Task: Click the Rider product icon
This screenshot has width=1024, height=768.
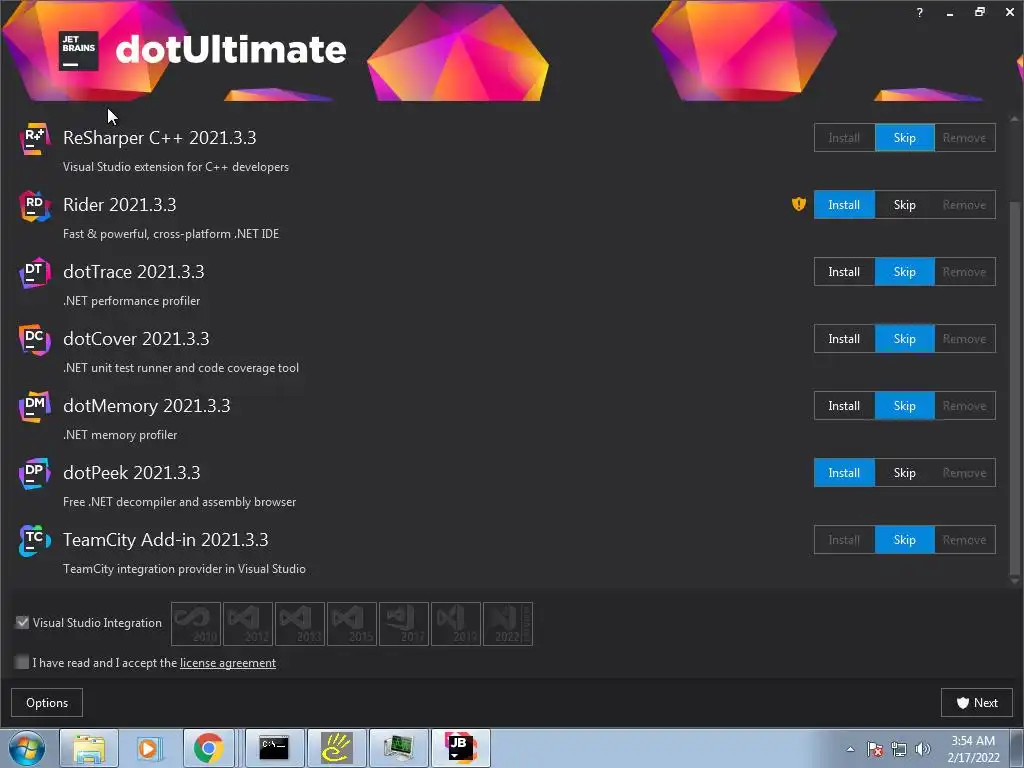Action: pyautogui.click(x=34, y=206)
